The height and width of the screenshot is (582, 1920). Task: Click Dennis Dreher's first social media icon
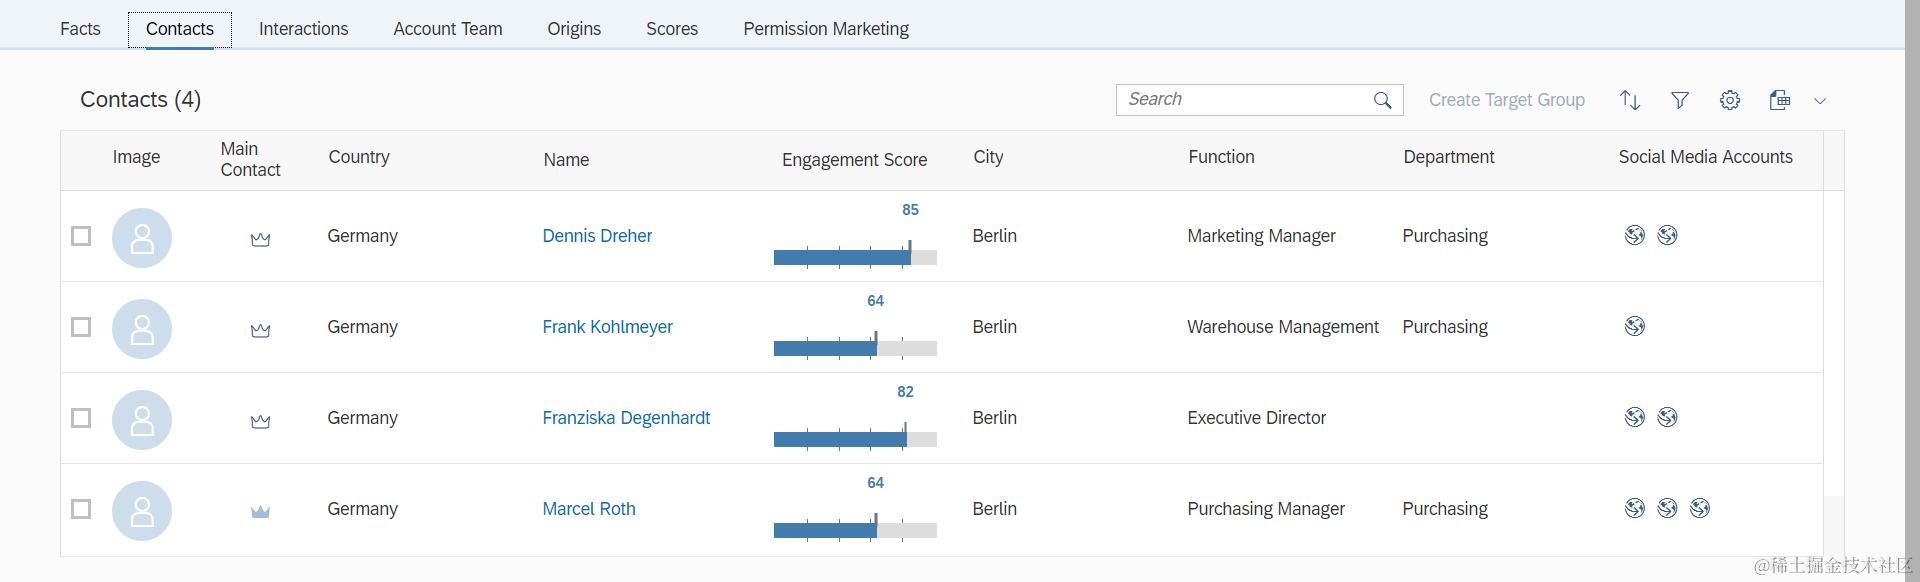[1635, 235]
